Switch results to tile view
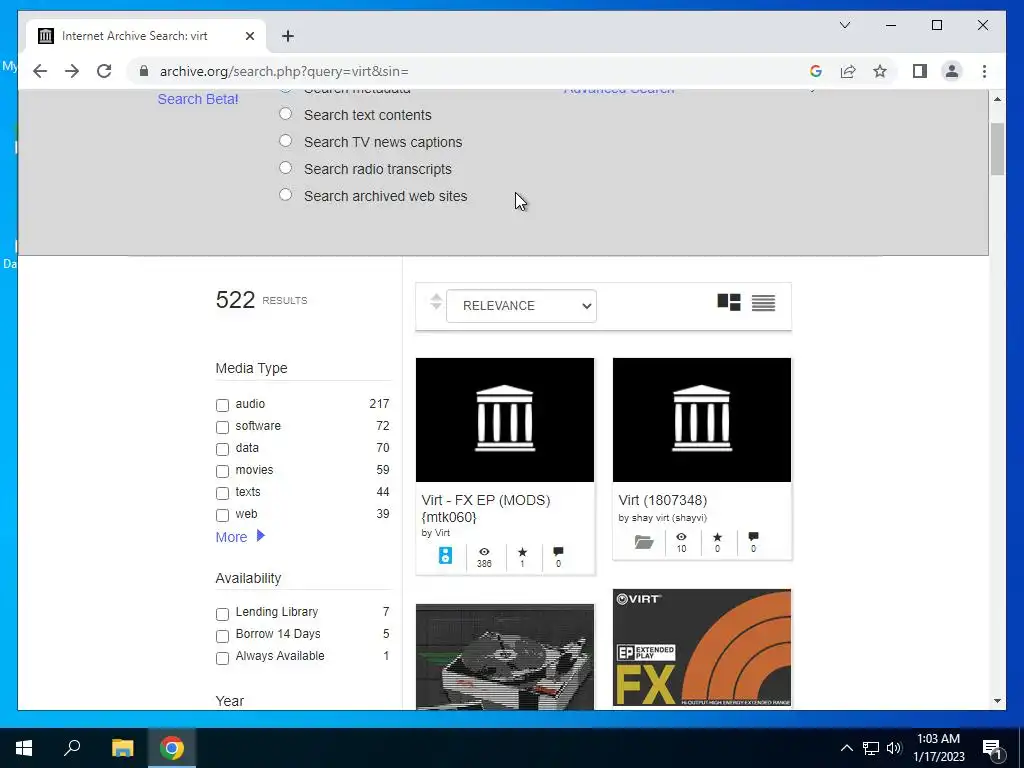1024x768 pixels. [x=729, y=302]
